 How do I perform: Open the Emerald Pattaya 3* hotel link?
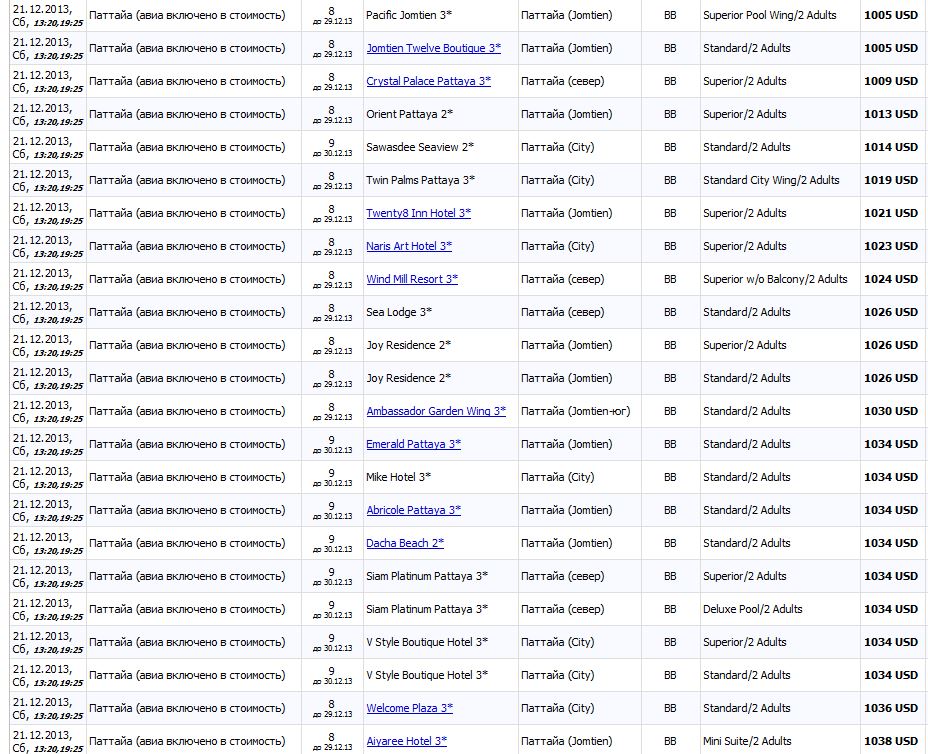coord(413,444)
